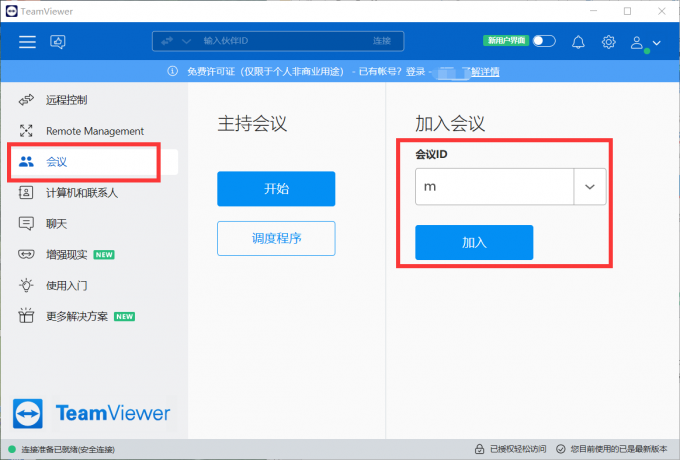Click the 计算机和联系人 contact-card icon
The image size is (680, 460).
pos(26,192)
